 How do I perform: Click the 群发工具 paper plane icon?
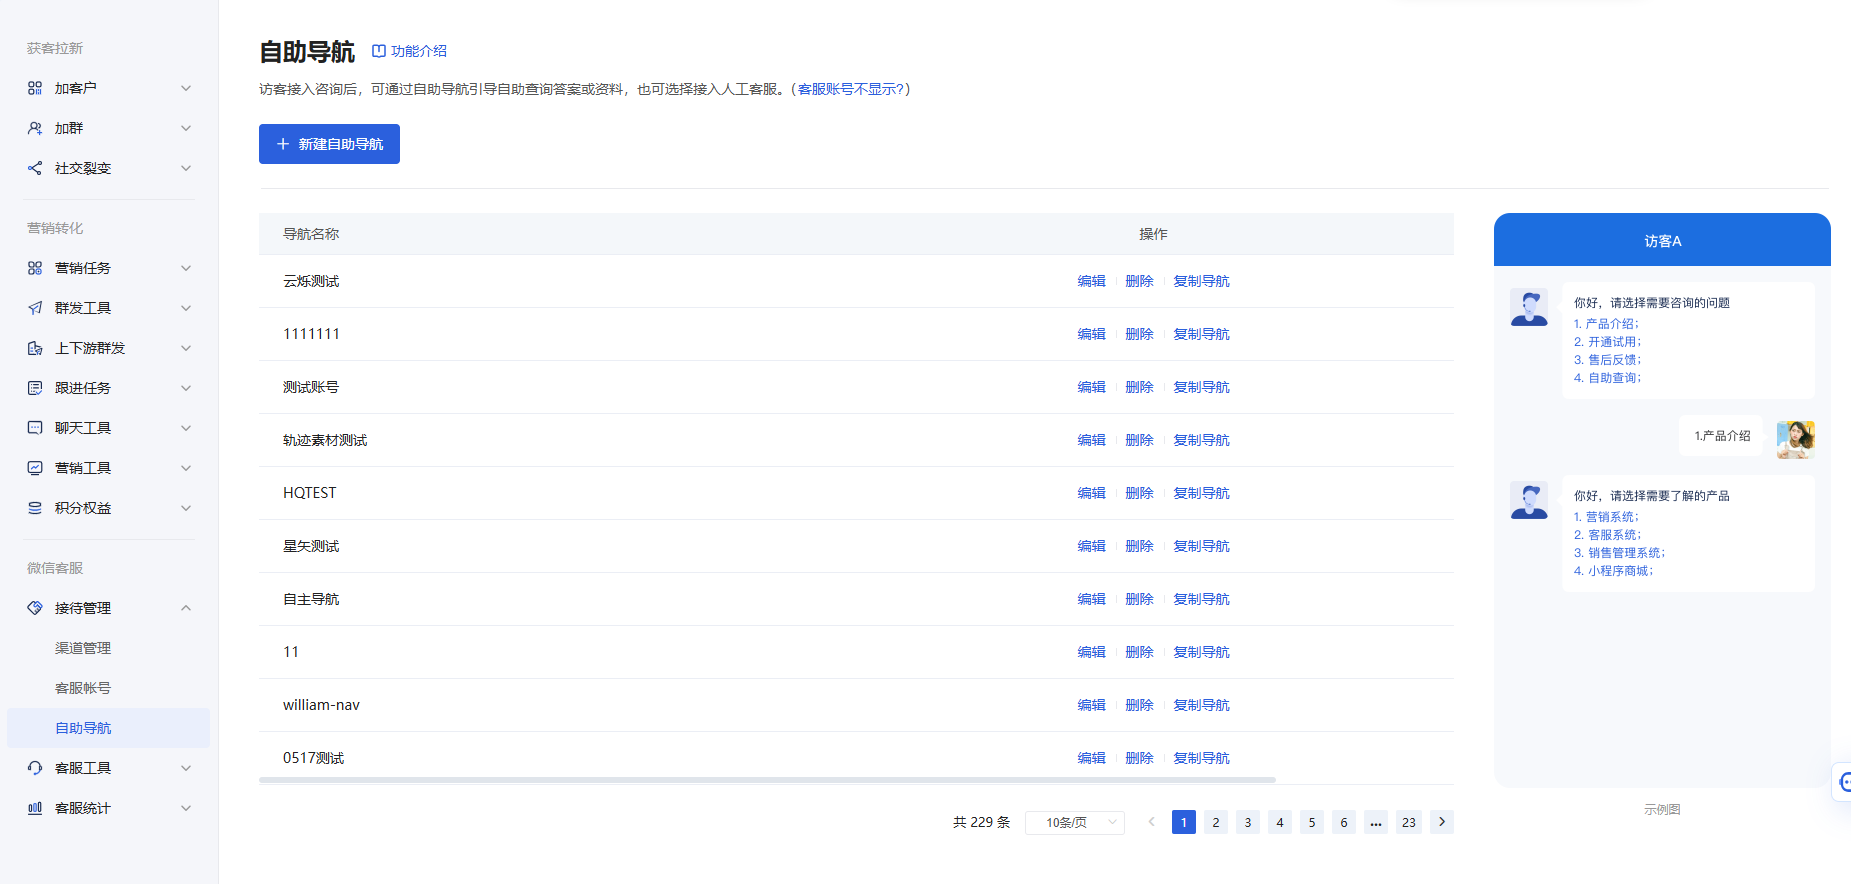pyautogui.click(x=35, y=308)
